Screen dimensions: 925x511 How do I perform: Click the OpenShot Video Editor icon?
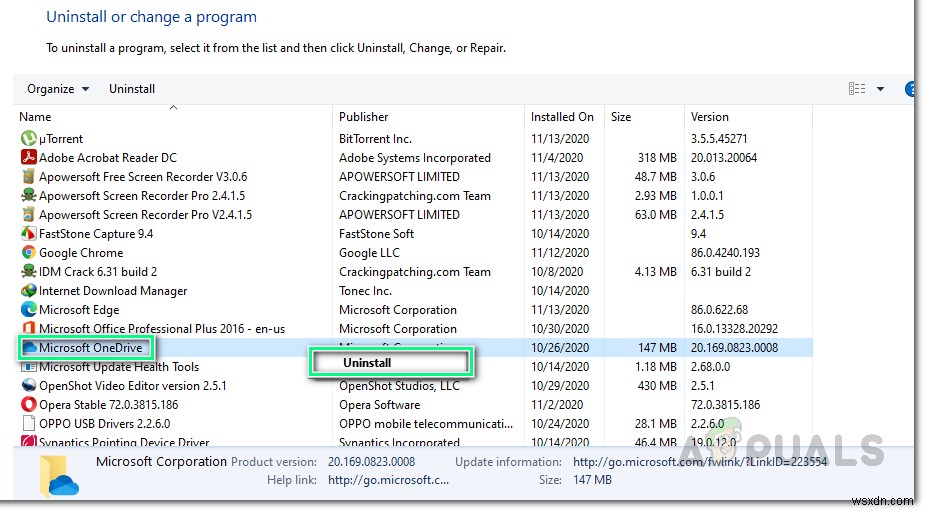pyautogui.click(x=28, y=386)
